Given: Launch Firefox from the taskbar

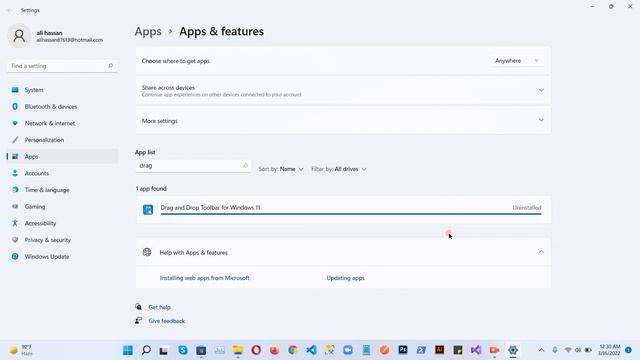Looking at the screenshot, I should (275, 350).
